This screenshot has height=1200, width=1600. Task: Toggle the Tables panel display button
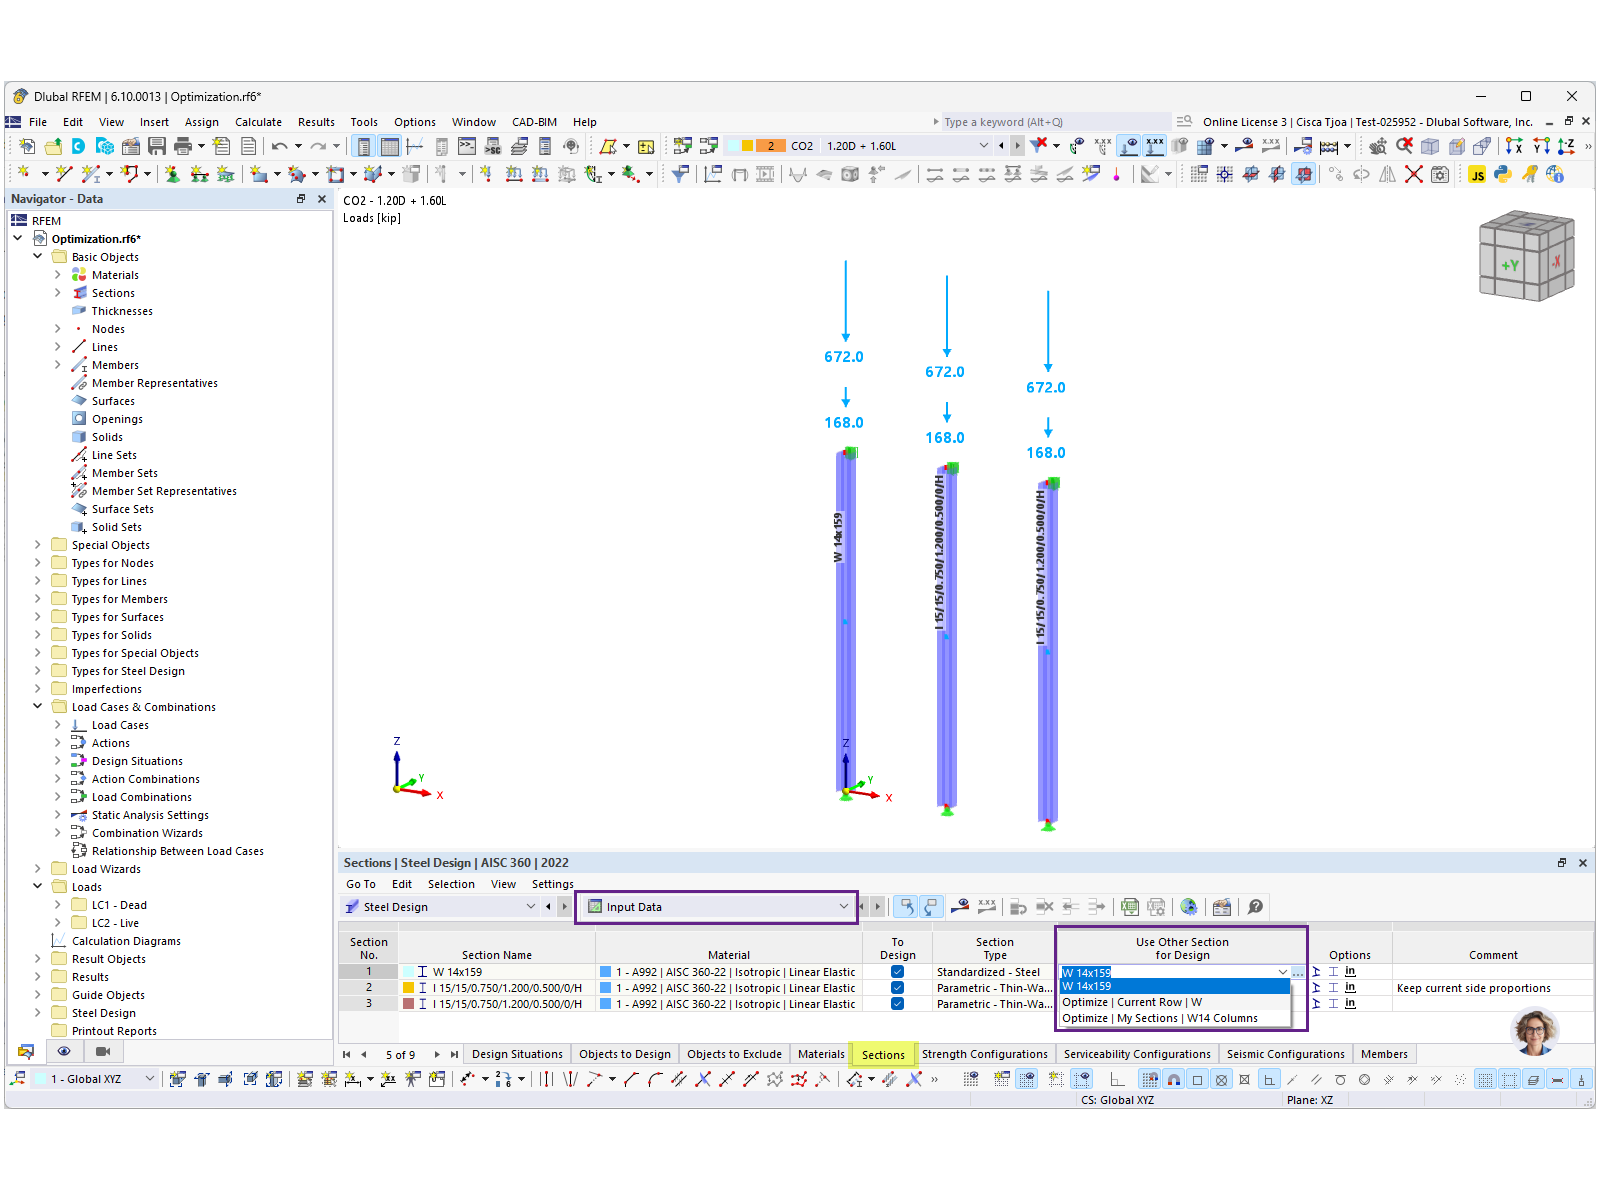pos(390,146)
